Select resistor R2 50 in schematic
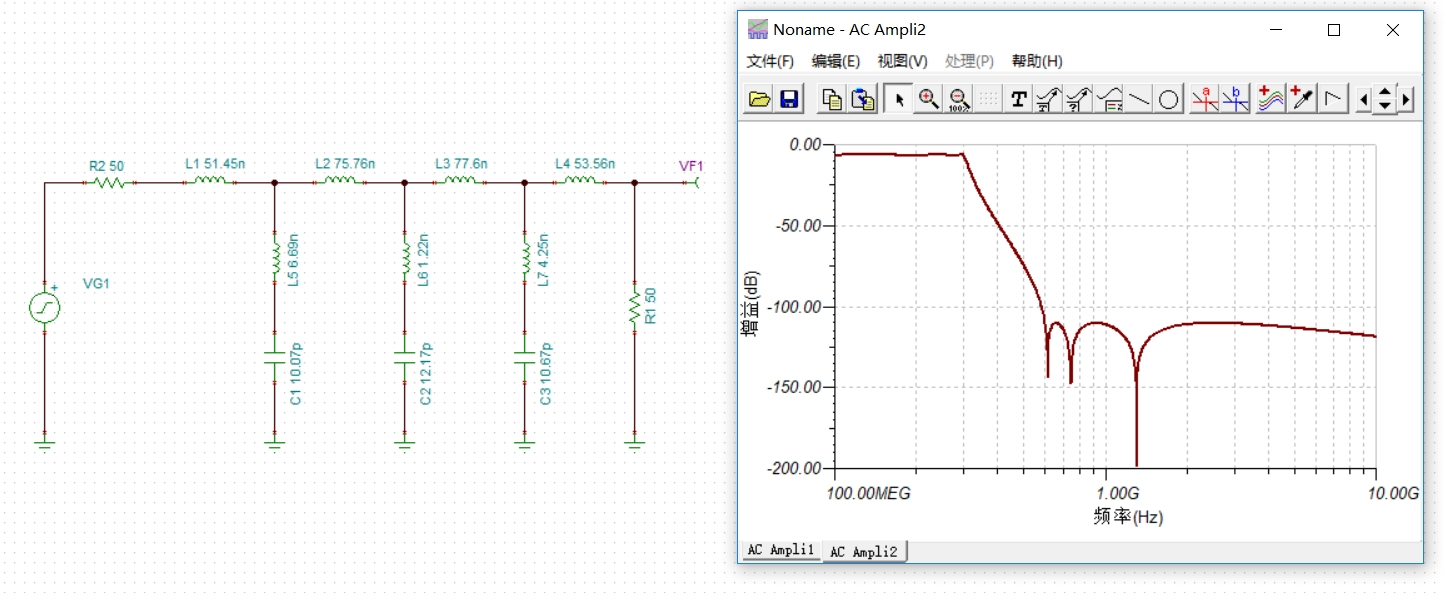Viewport: 1444px width, 593px height. pos(107,182)
